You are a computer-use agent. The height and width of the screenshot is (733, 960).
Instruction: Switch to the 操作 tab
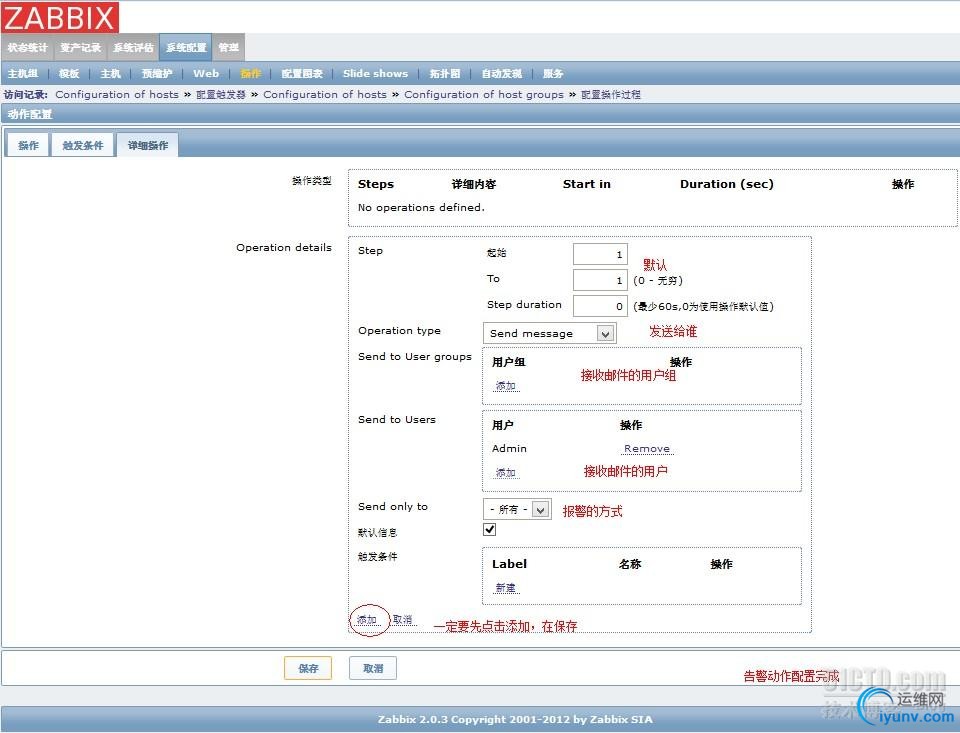point(28,145)
